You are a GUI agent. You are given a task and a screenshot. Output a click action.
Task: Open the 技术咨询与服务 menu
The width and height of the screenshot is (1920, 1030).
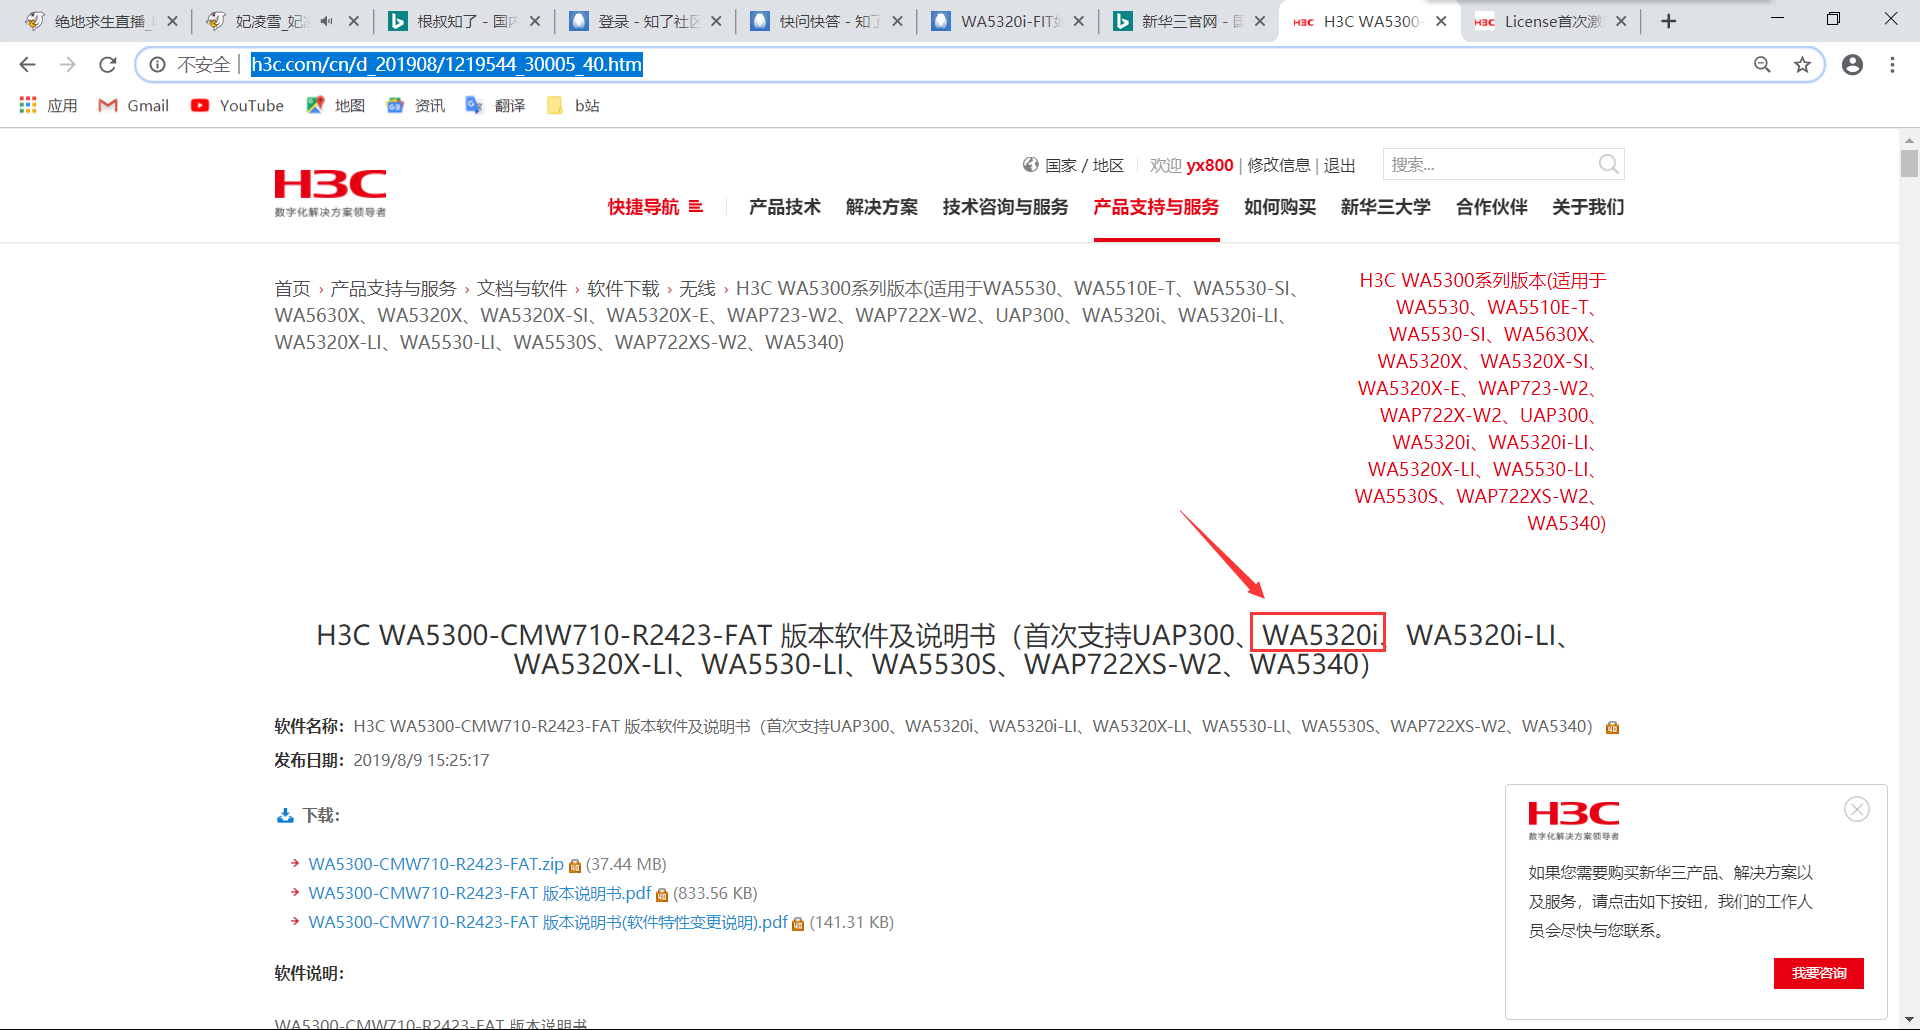point(1005,207)
